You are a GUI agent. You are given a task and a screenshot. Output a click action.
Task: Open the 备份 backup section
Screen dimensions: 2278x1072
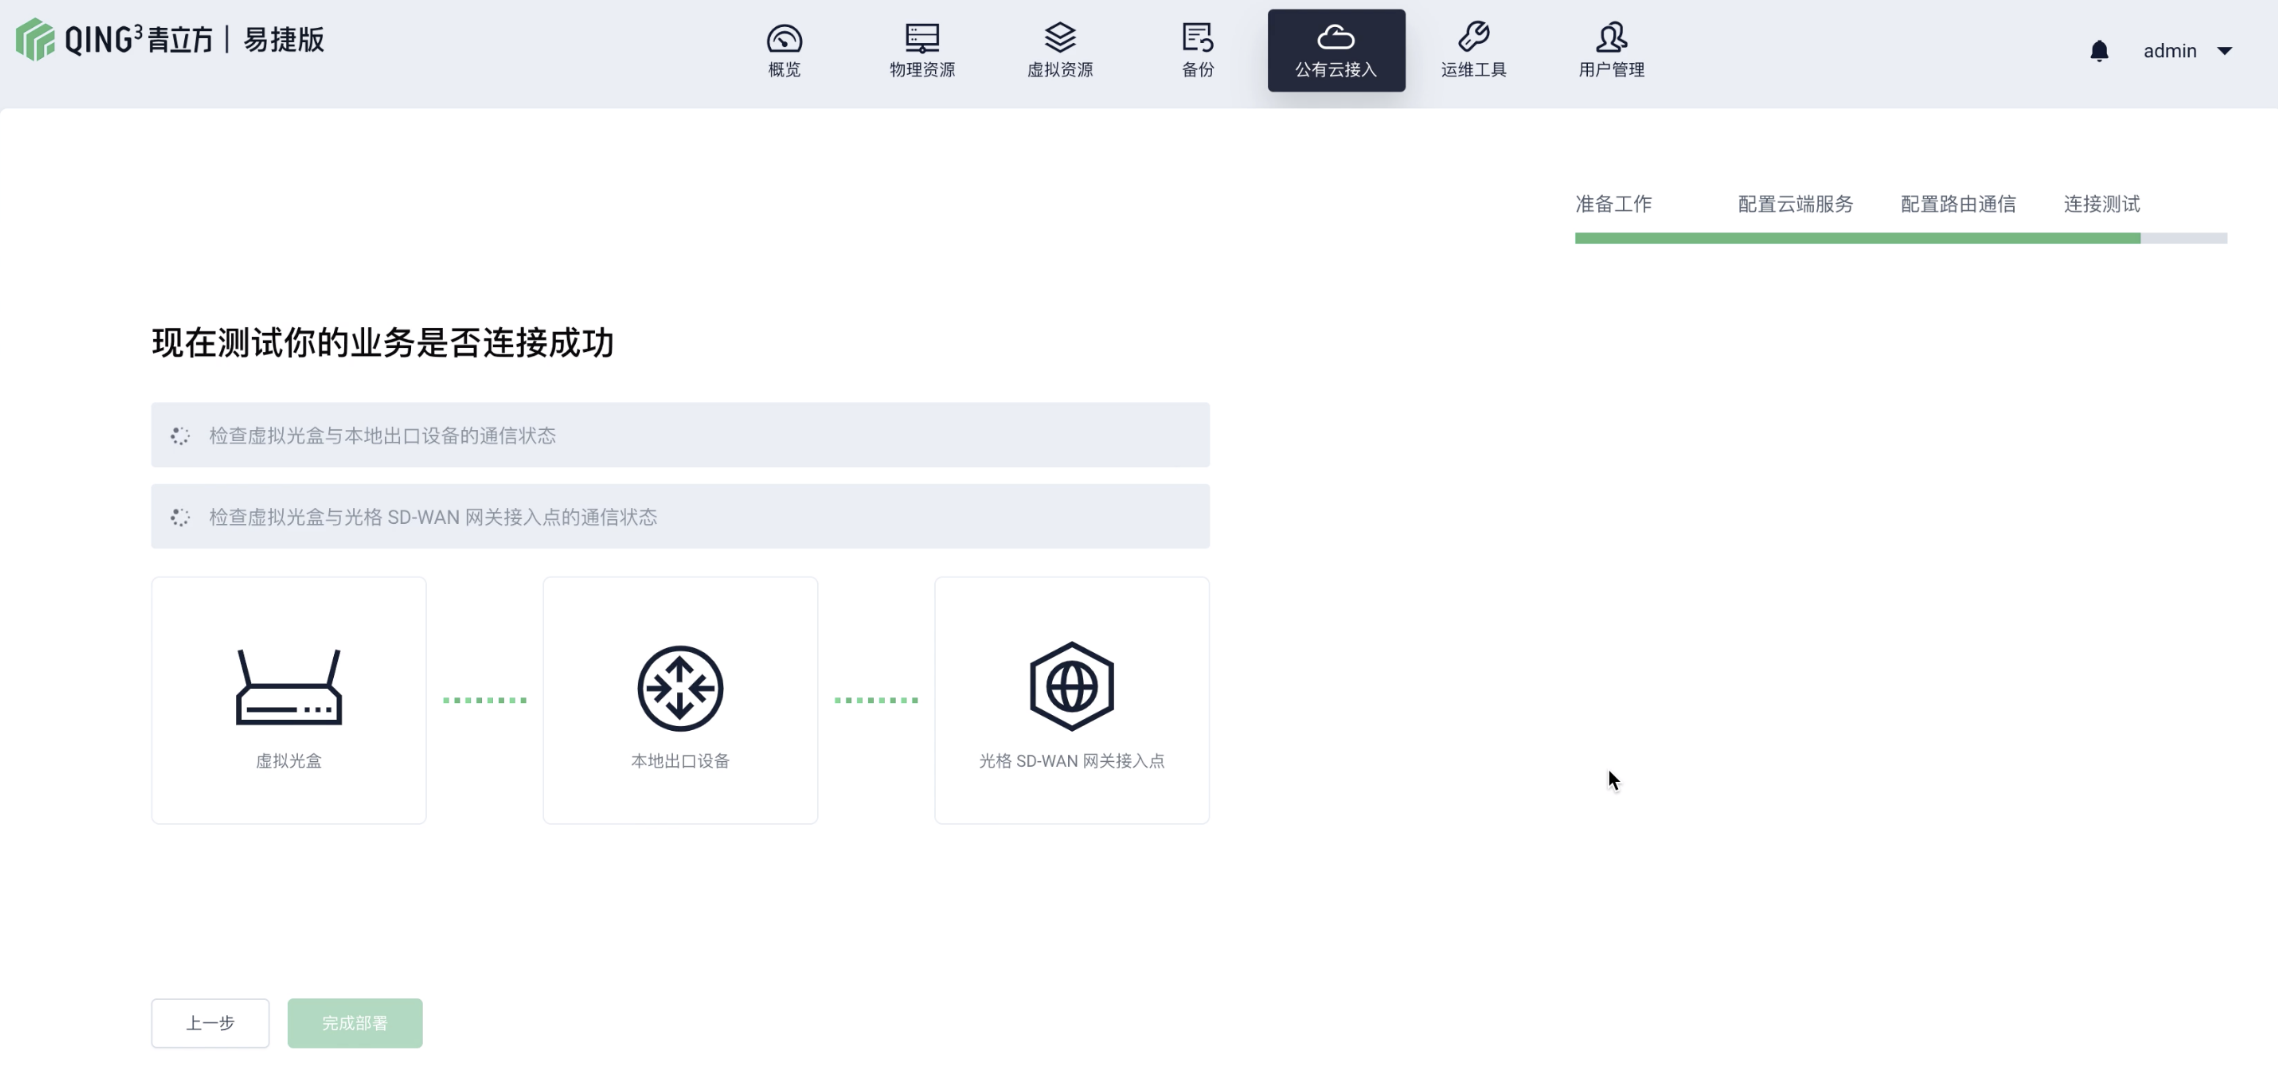[1197, 50]
